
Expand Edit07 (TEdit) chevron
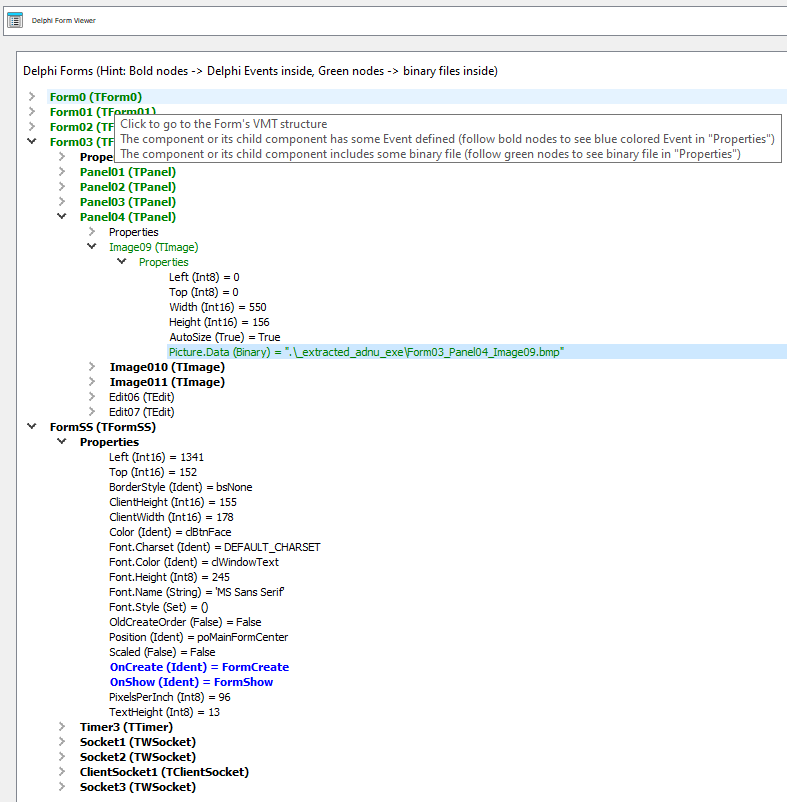coord(92,411)
